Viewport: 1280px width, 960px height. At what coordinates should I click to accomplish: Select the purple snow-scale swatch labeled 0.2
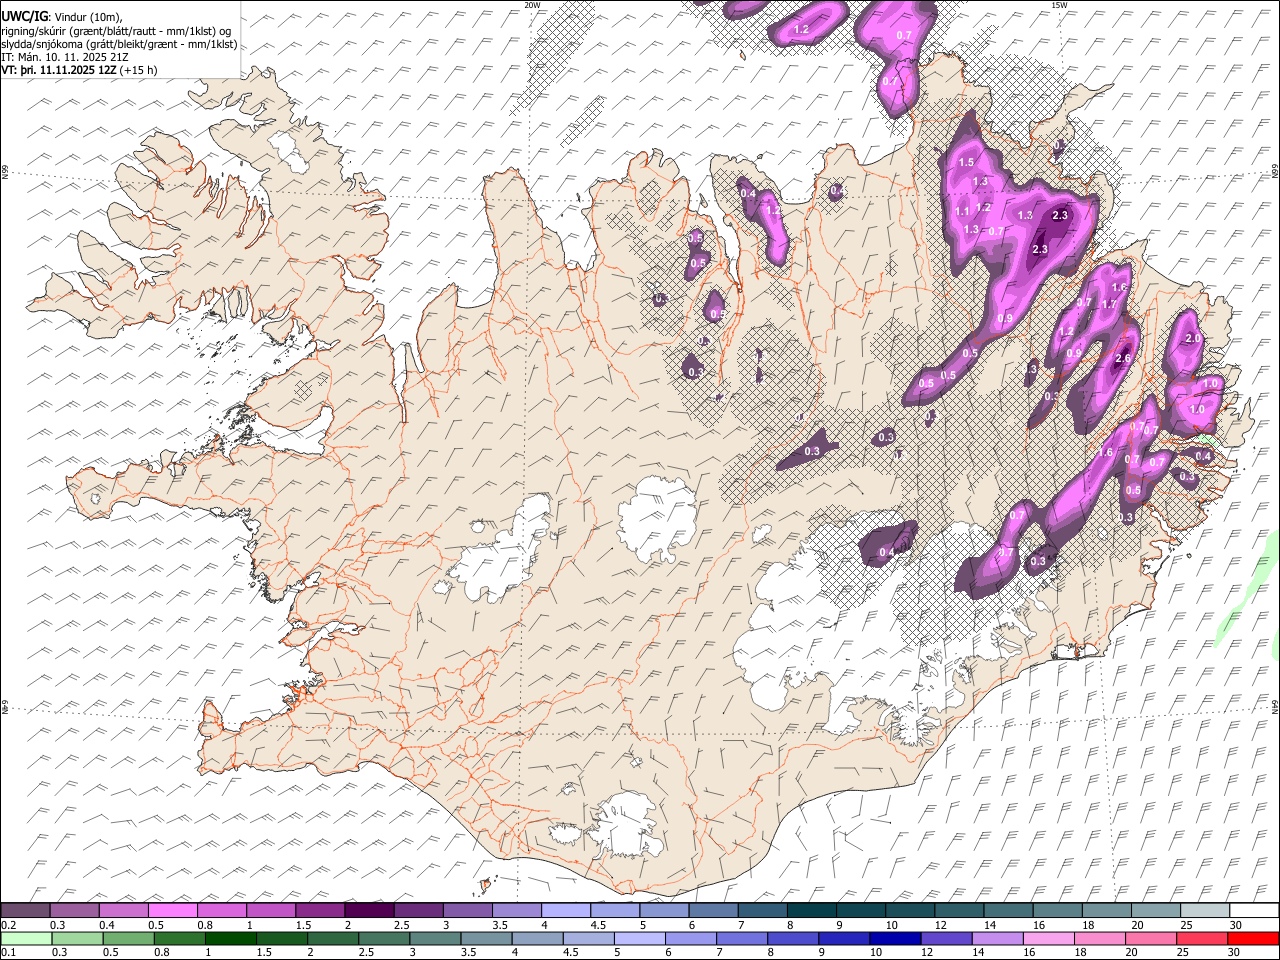coord(25,911)
